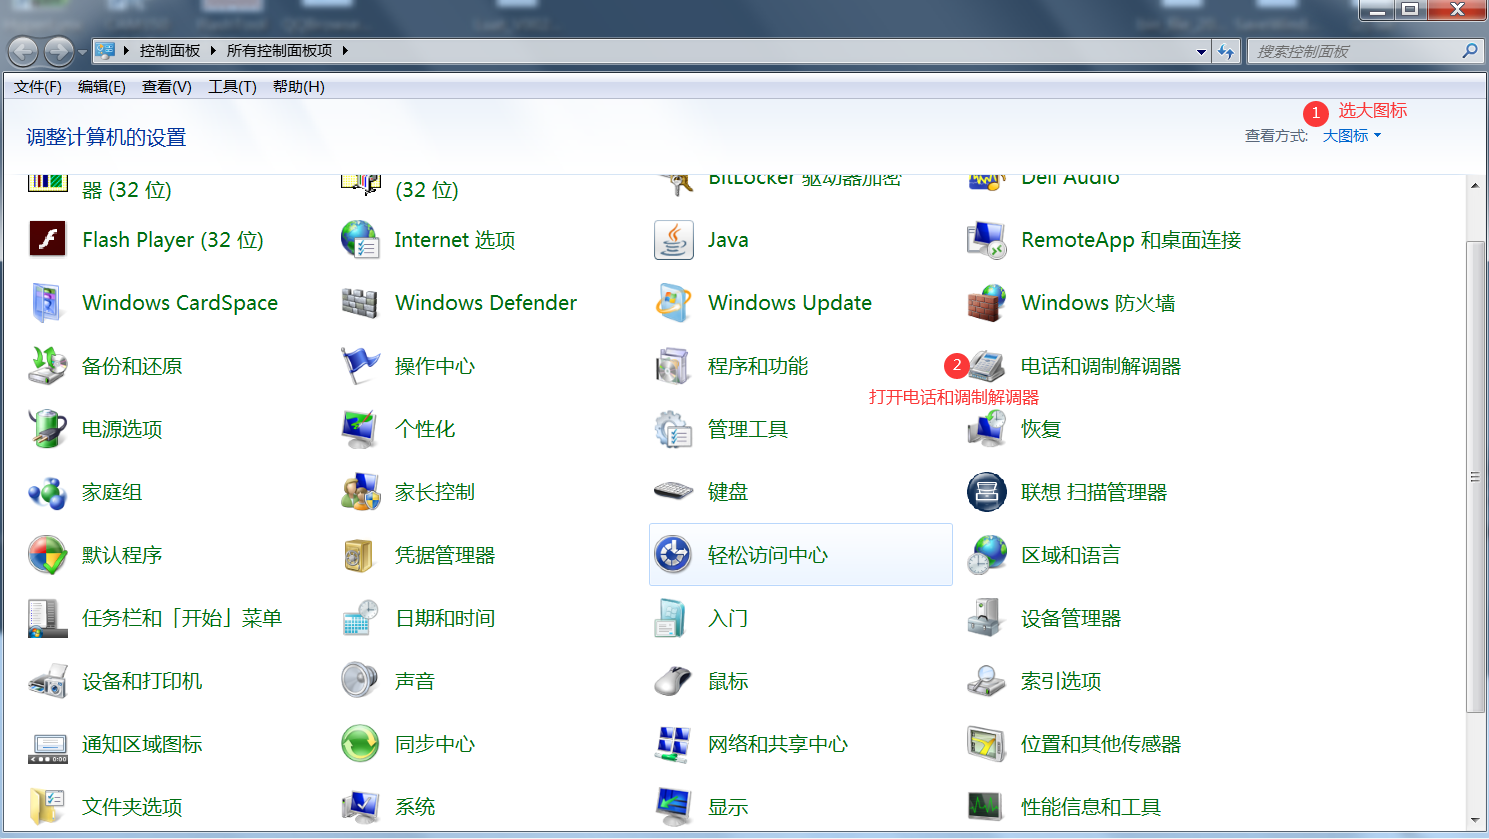Open the RemoteApp 和桌面连接 icon

[987, 240]
